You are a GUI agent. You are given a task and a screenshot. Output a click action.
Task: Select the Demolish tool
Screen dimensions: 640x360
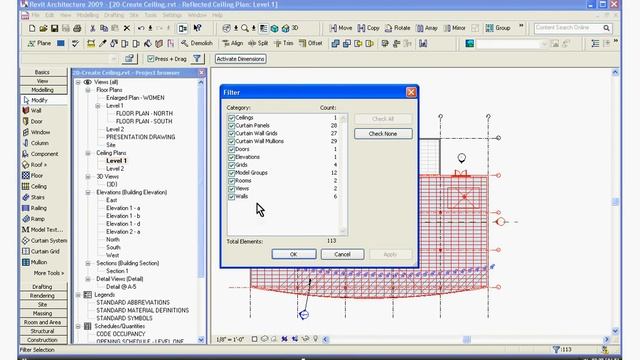pyautogui.click(x=197, y=43)
